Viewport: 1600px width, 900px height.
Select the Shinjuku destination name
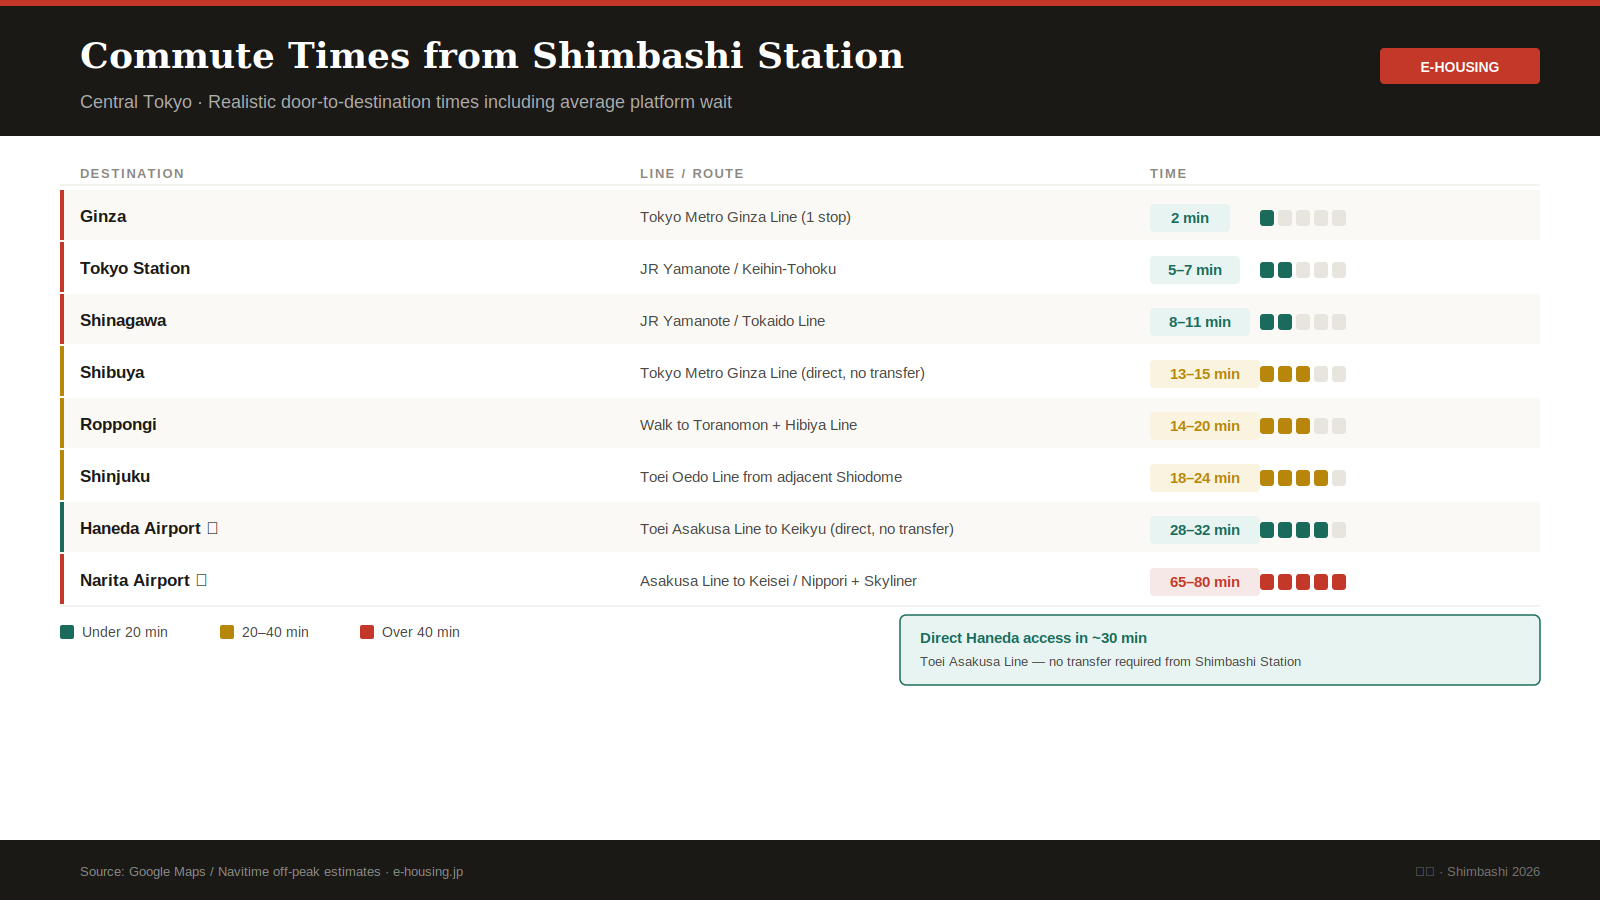115,476
